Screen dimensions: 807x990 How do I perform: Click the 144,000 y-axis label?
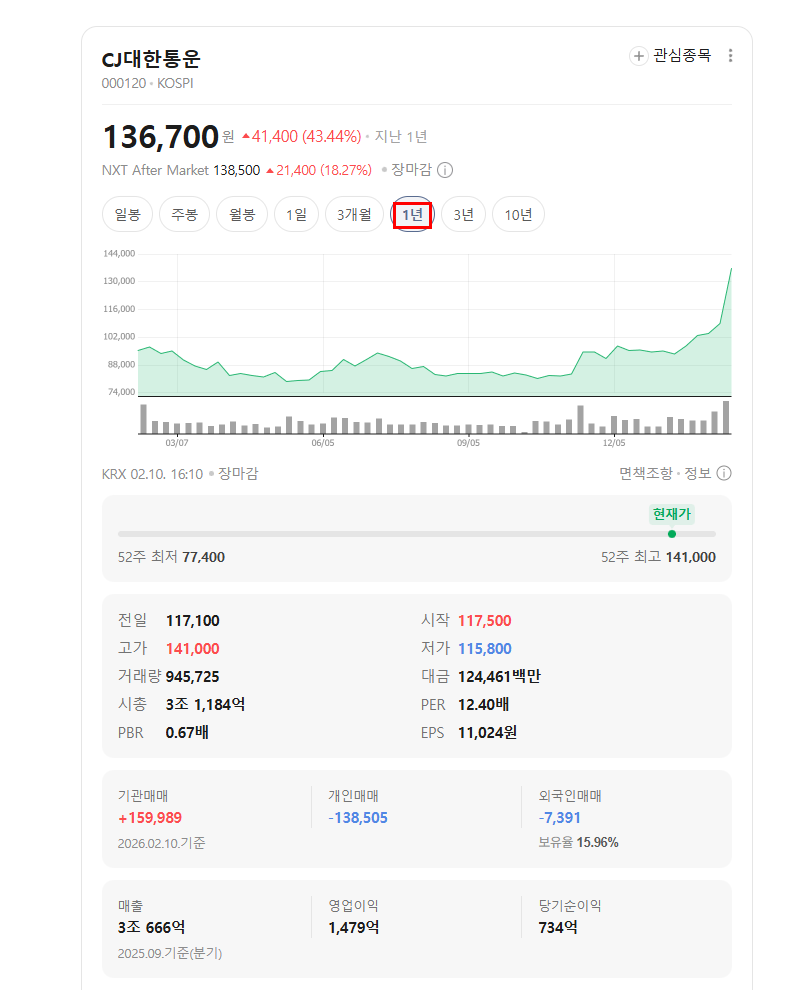(119, 253)
